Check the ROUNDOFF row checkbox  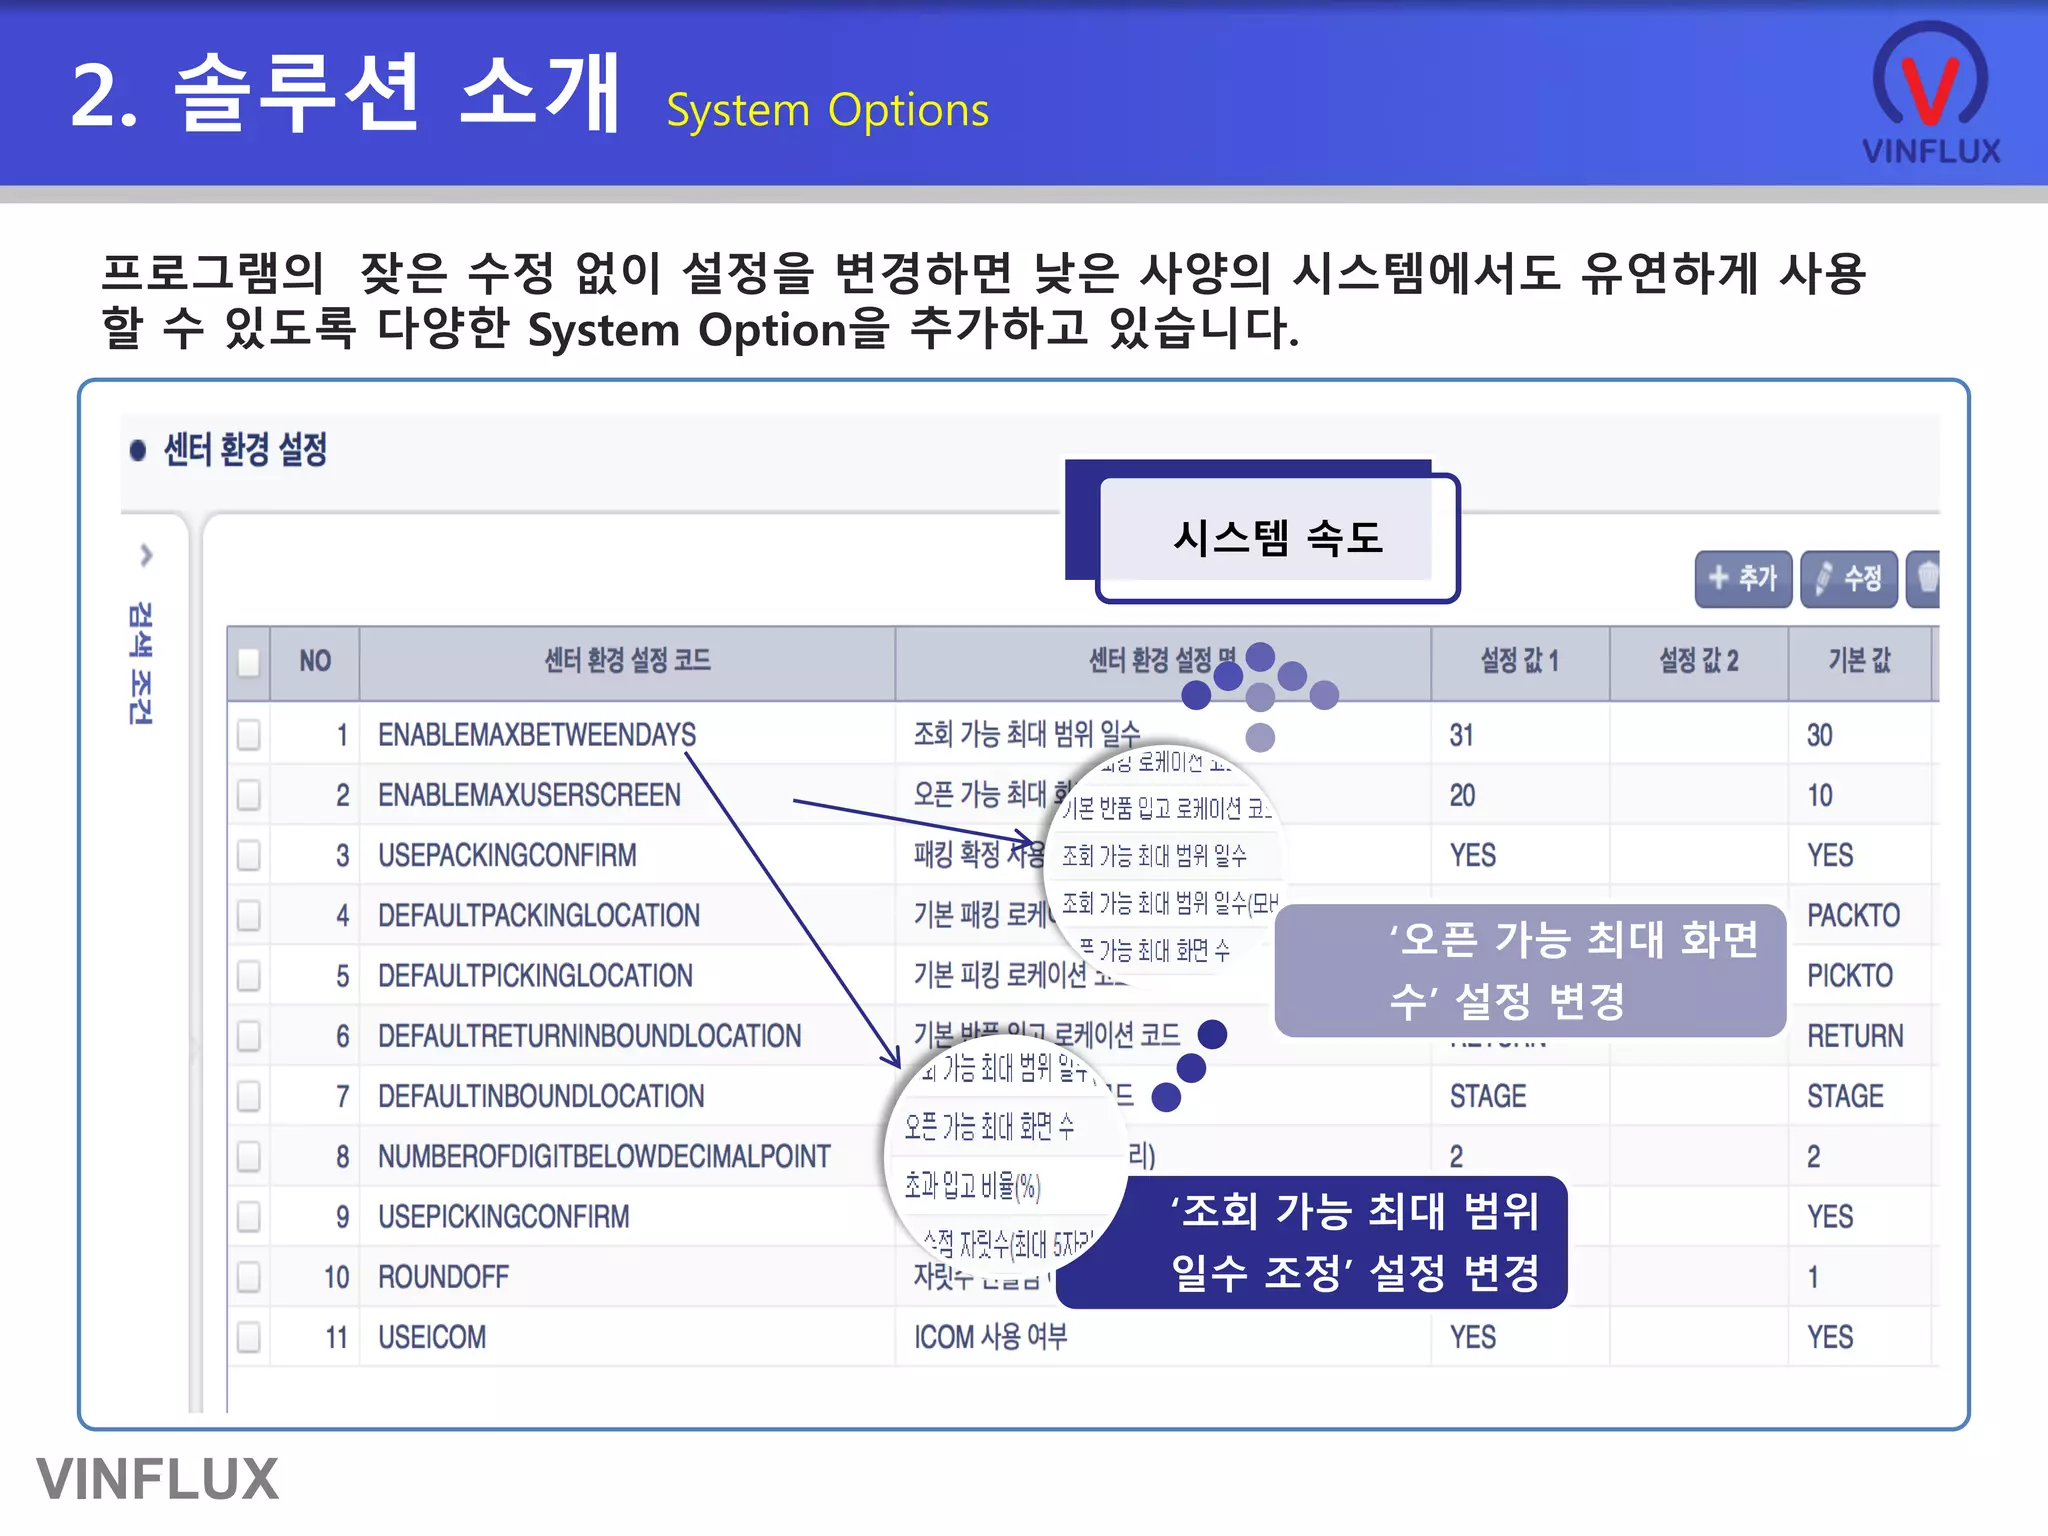(x=249, y=1277)
